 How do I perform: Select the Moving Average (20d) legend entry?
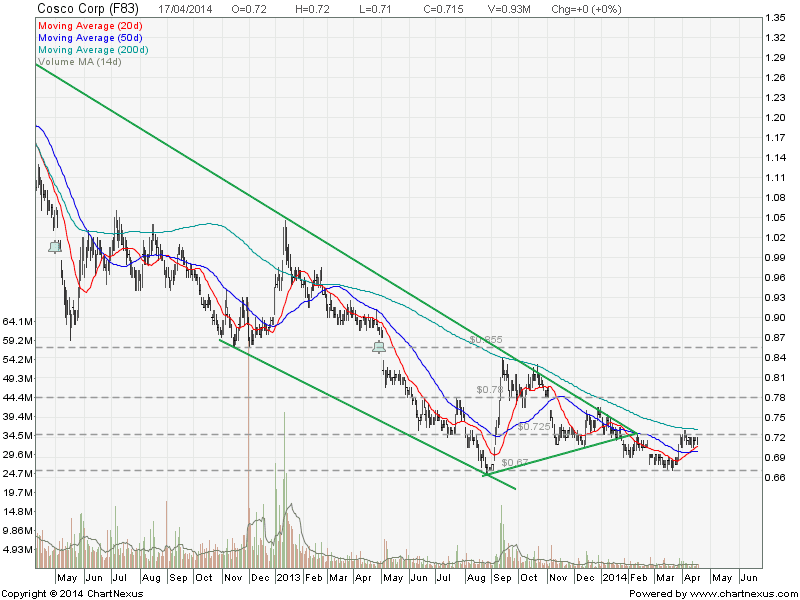pyautogui.click(x=90, y=26)
